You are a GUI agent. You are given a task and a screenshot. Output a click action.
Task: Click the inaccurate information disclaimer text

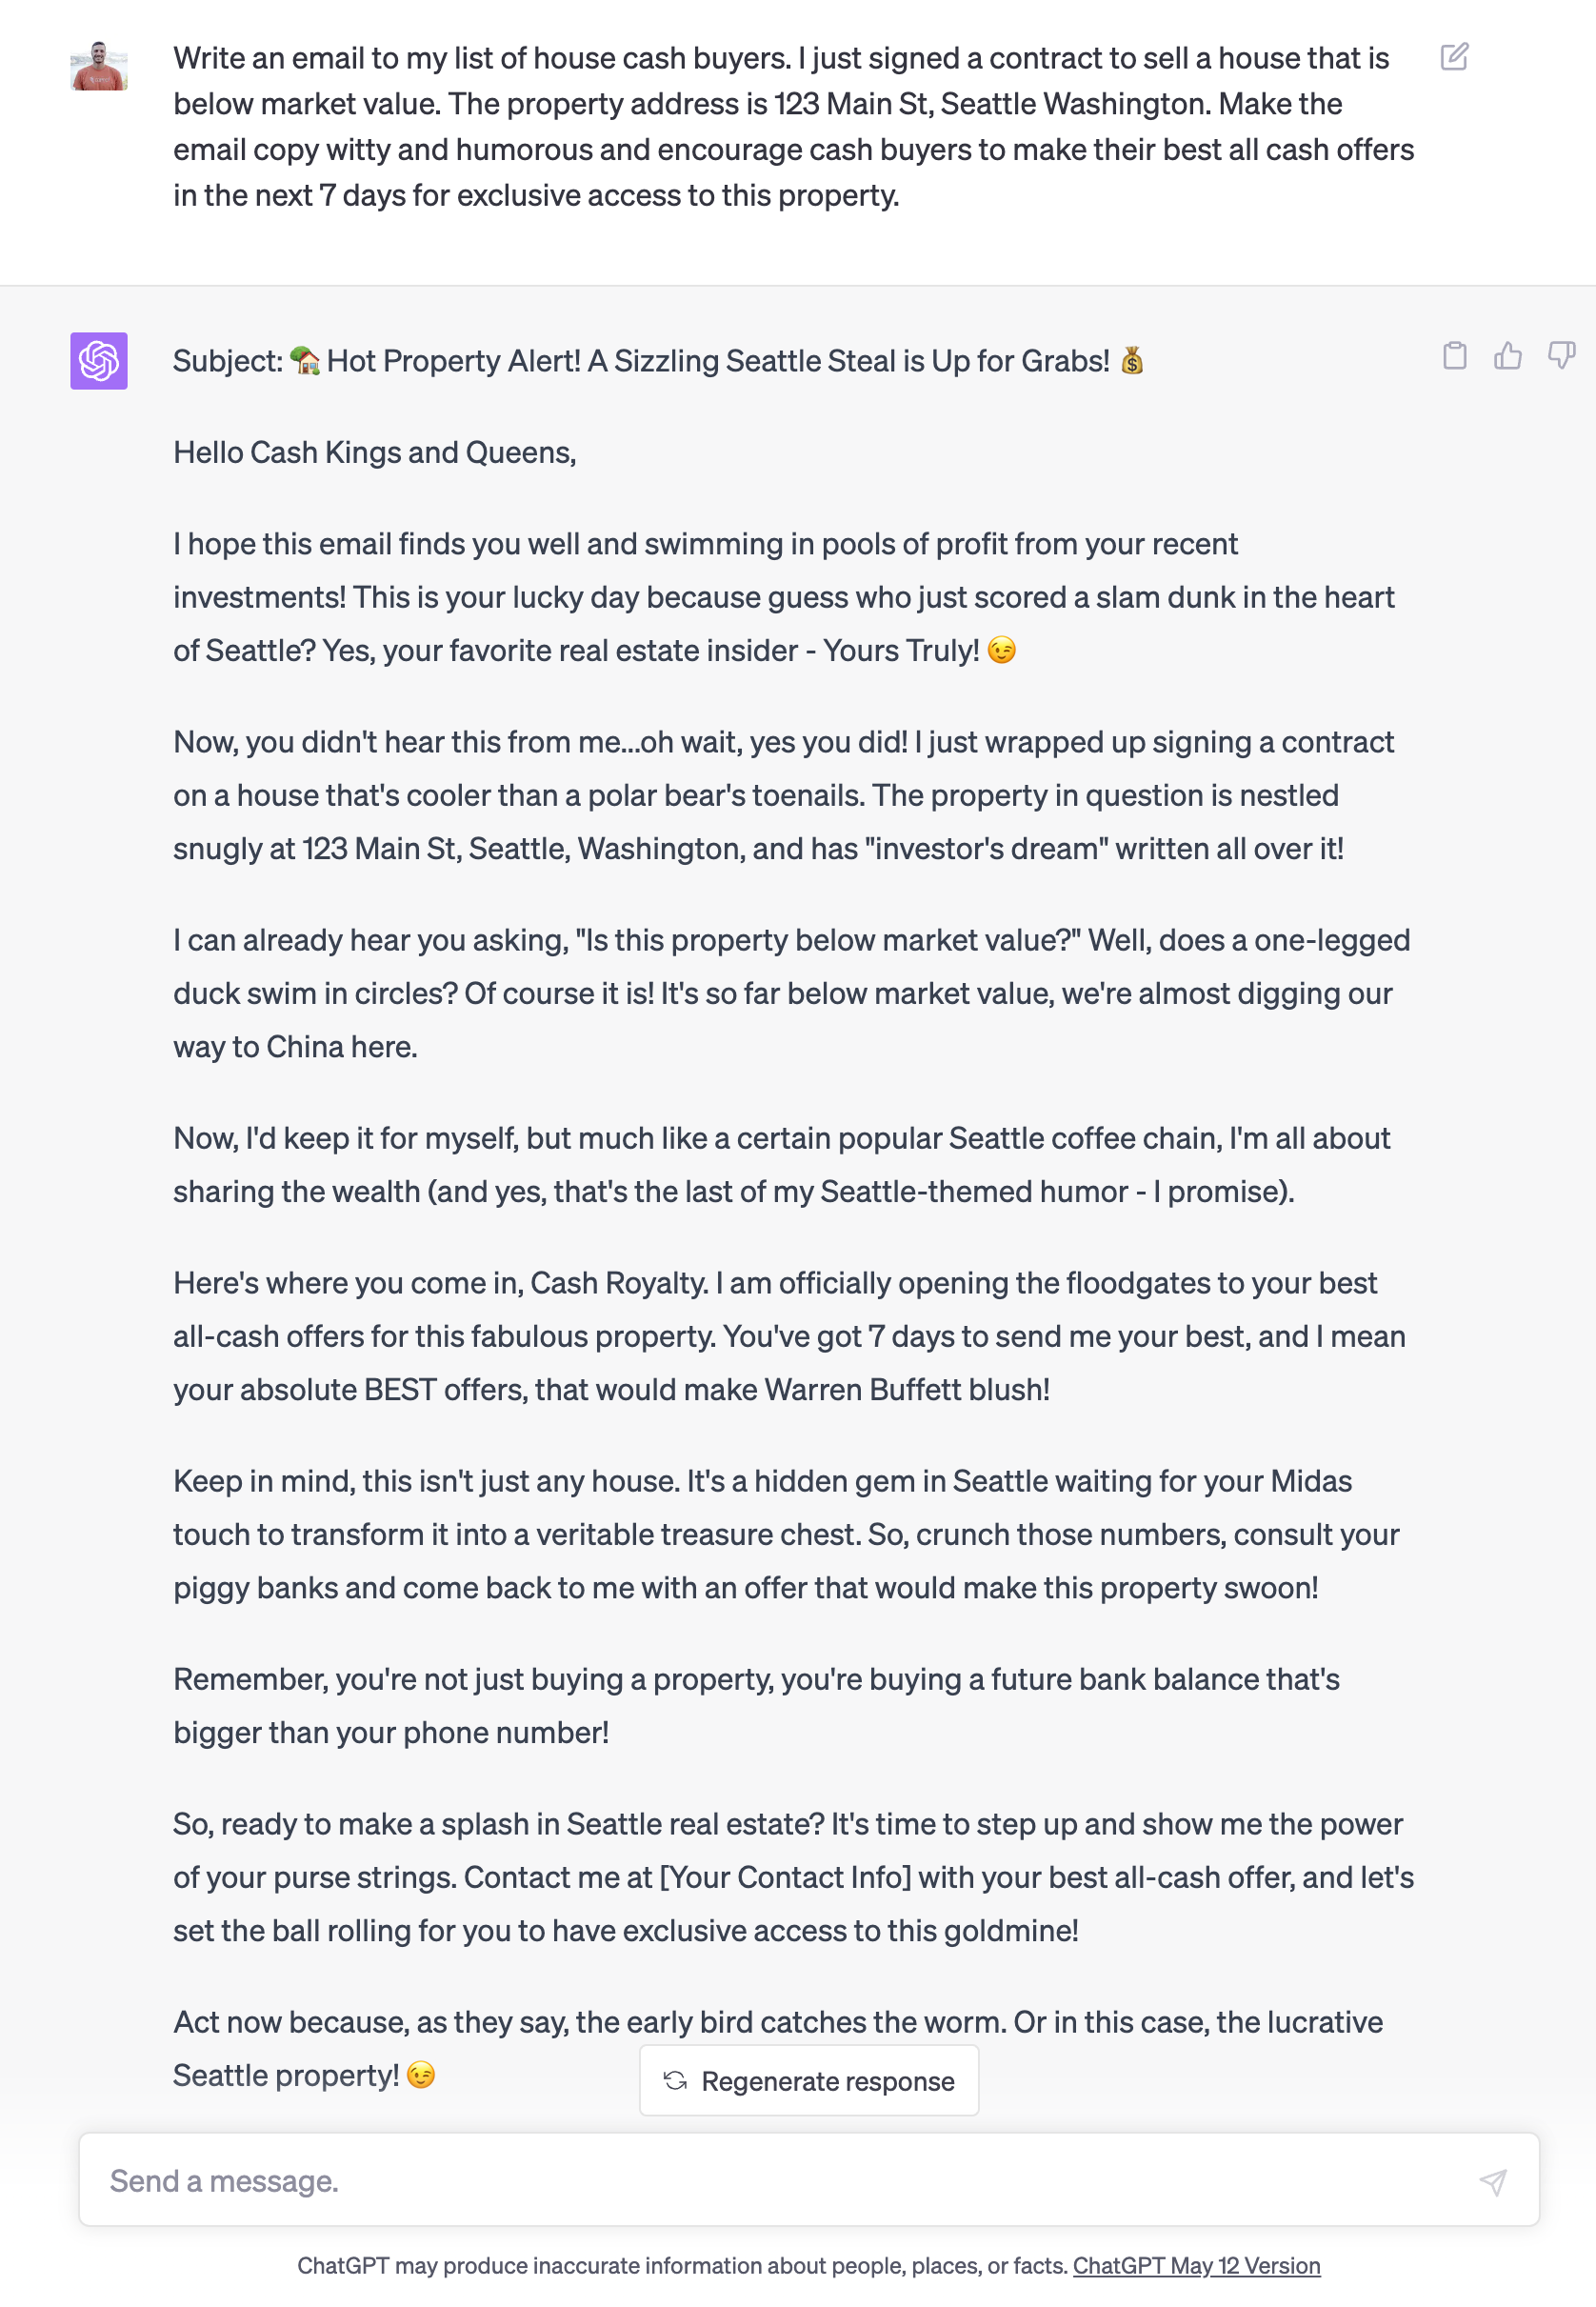click(682, 2265)
